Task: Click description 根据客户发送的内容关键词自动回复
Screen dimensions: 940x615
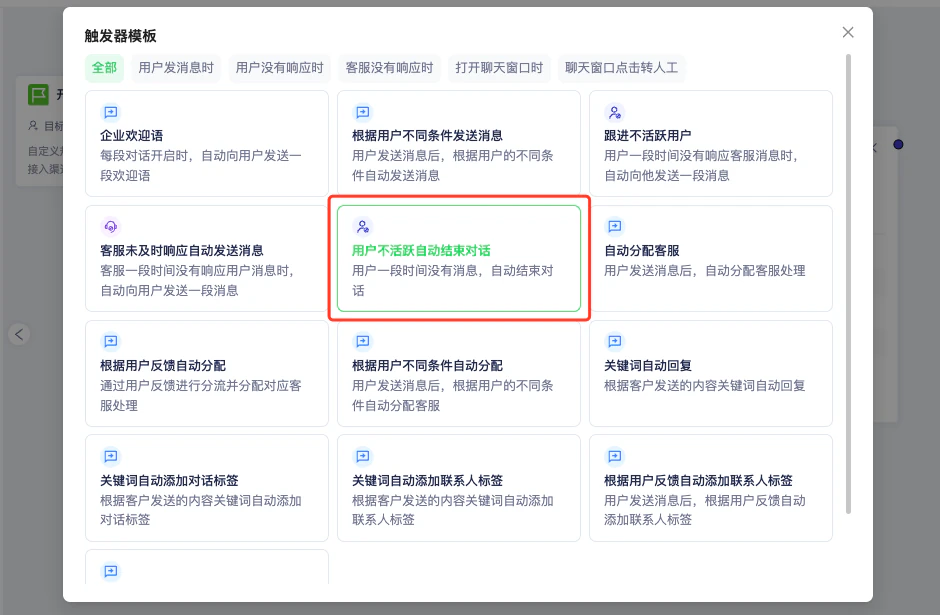Action: point(704,385)
